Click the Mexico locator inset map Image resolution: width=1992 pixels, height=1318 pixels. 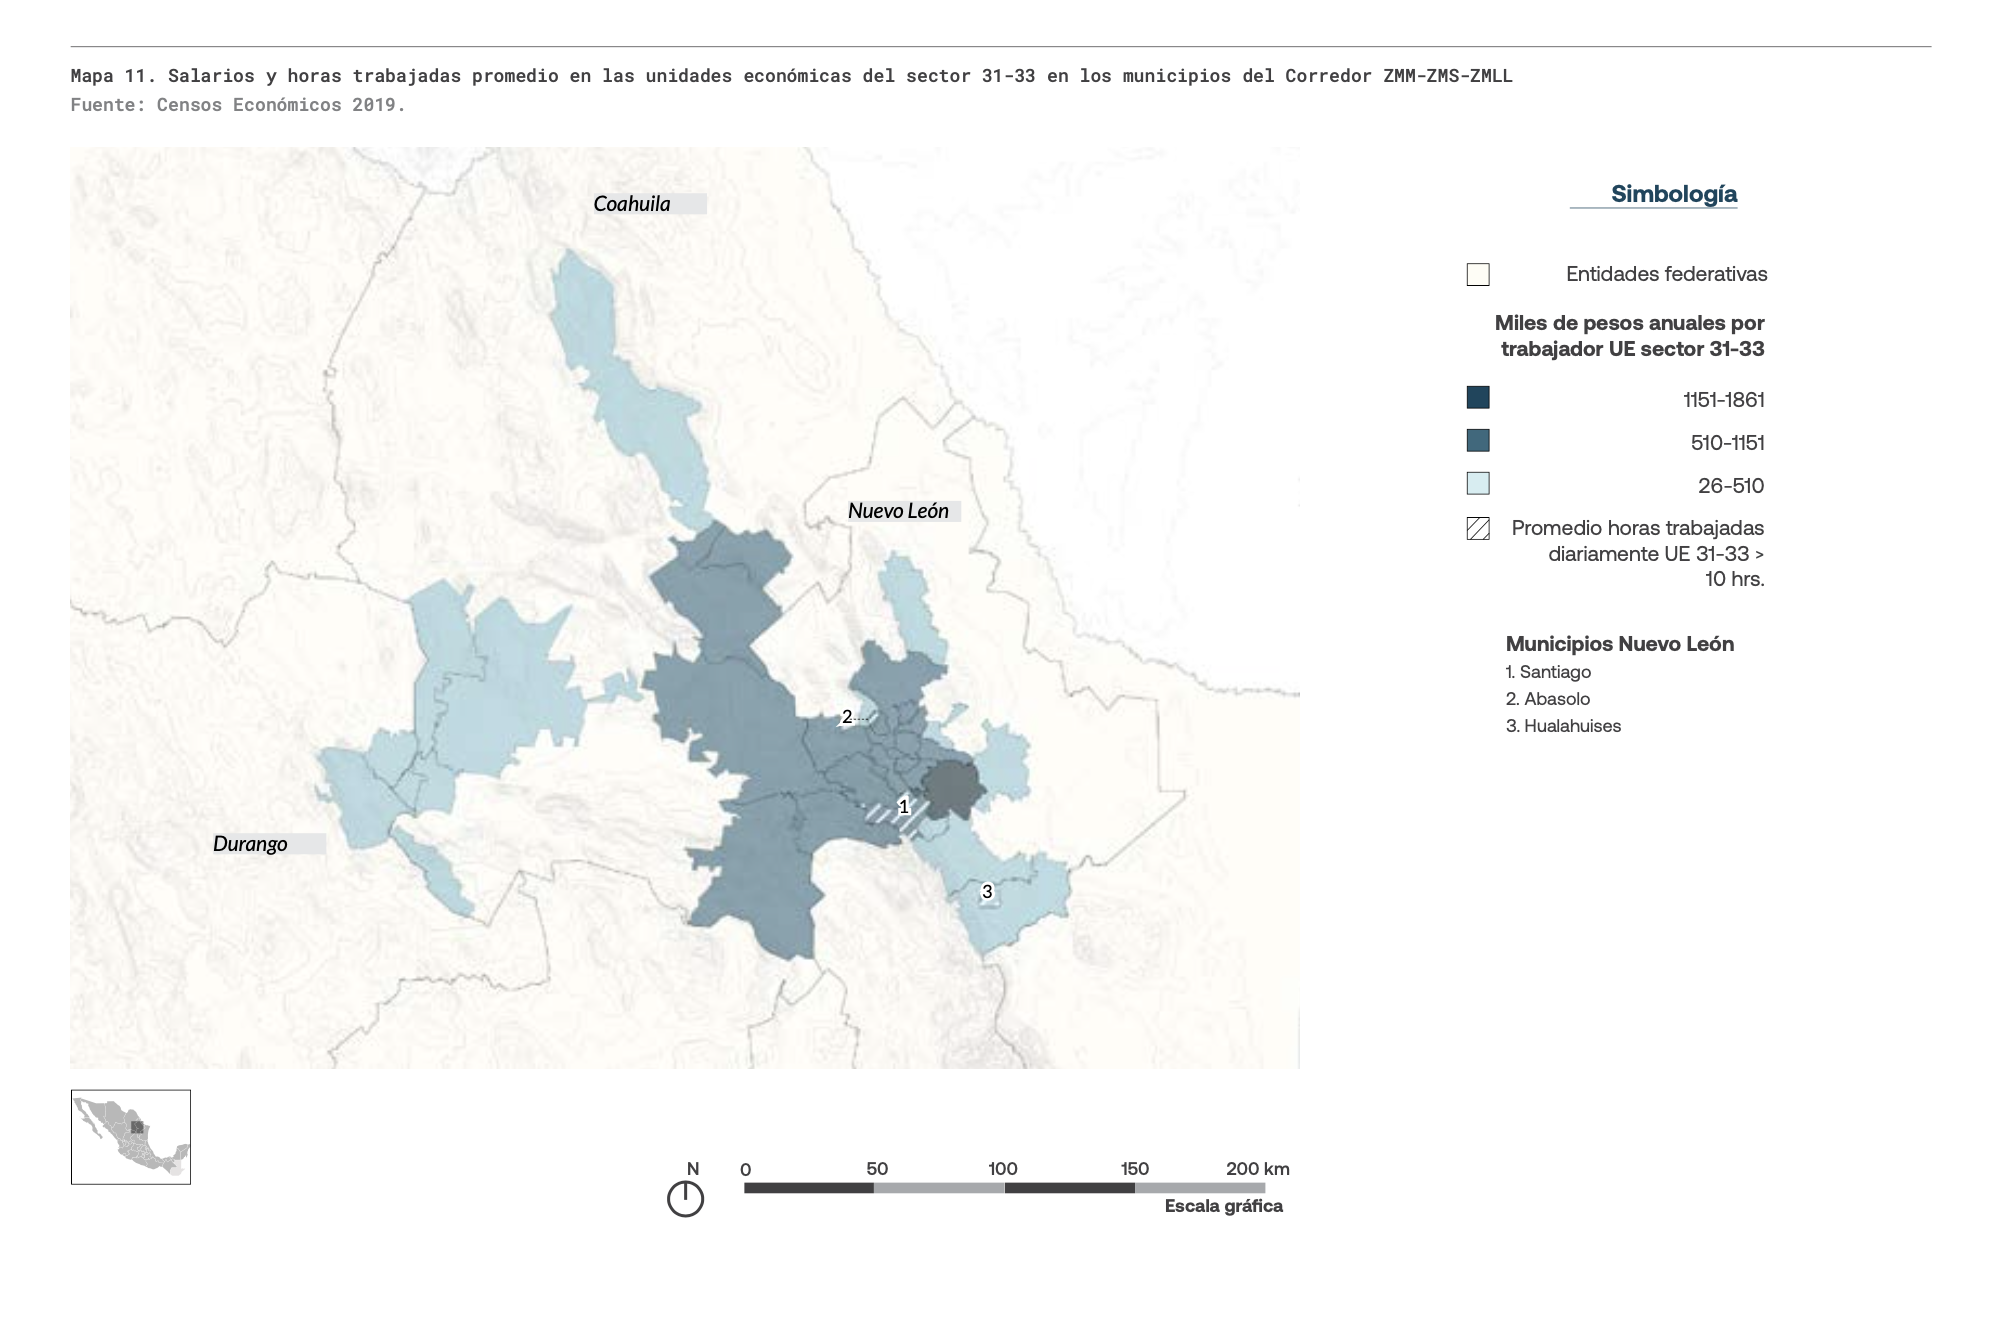(x=131, y=1137)
